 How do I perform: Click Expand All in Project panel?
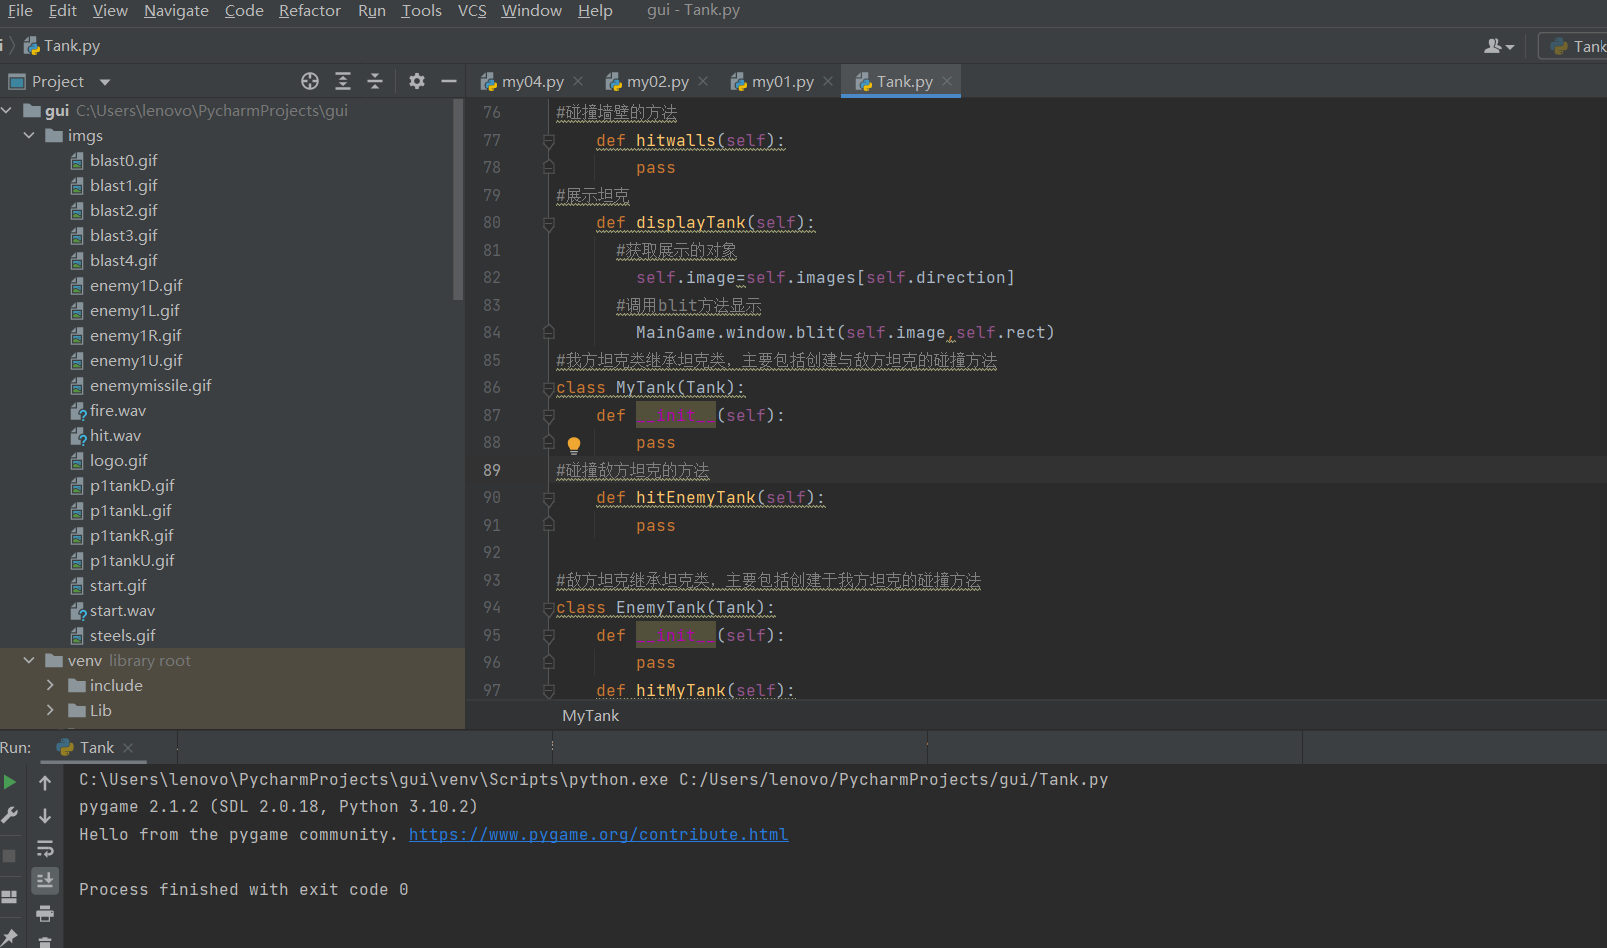[x=343, y=81]
